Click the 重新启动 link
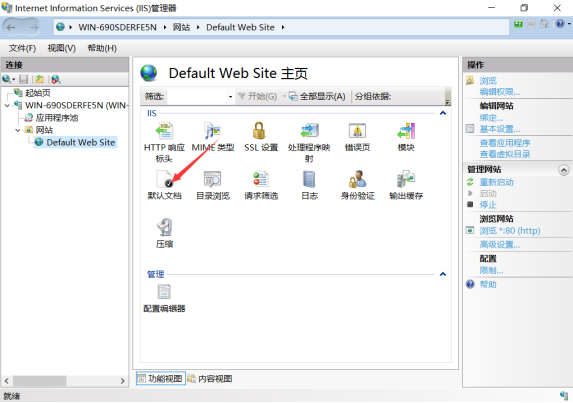This screenshot has width=573, height=403. [x=496, y=182]
